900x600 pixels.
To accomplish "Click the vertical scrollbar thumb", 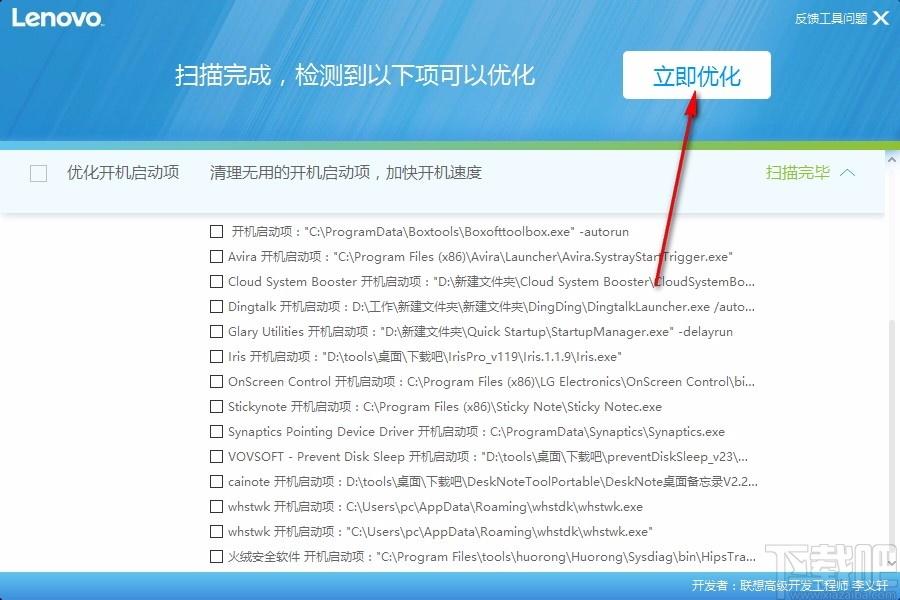I will point(893,439).
